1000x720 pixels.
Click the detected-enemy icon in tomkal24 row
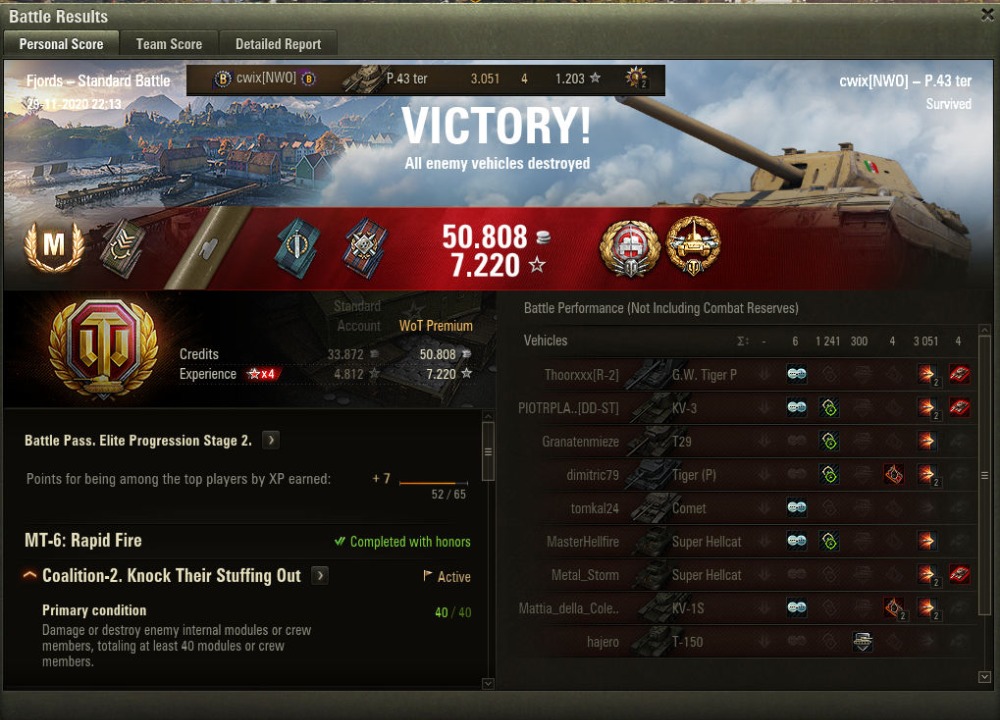797,508
